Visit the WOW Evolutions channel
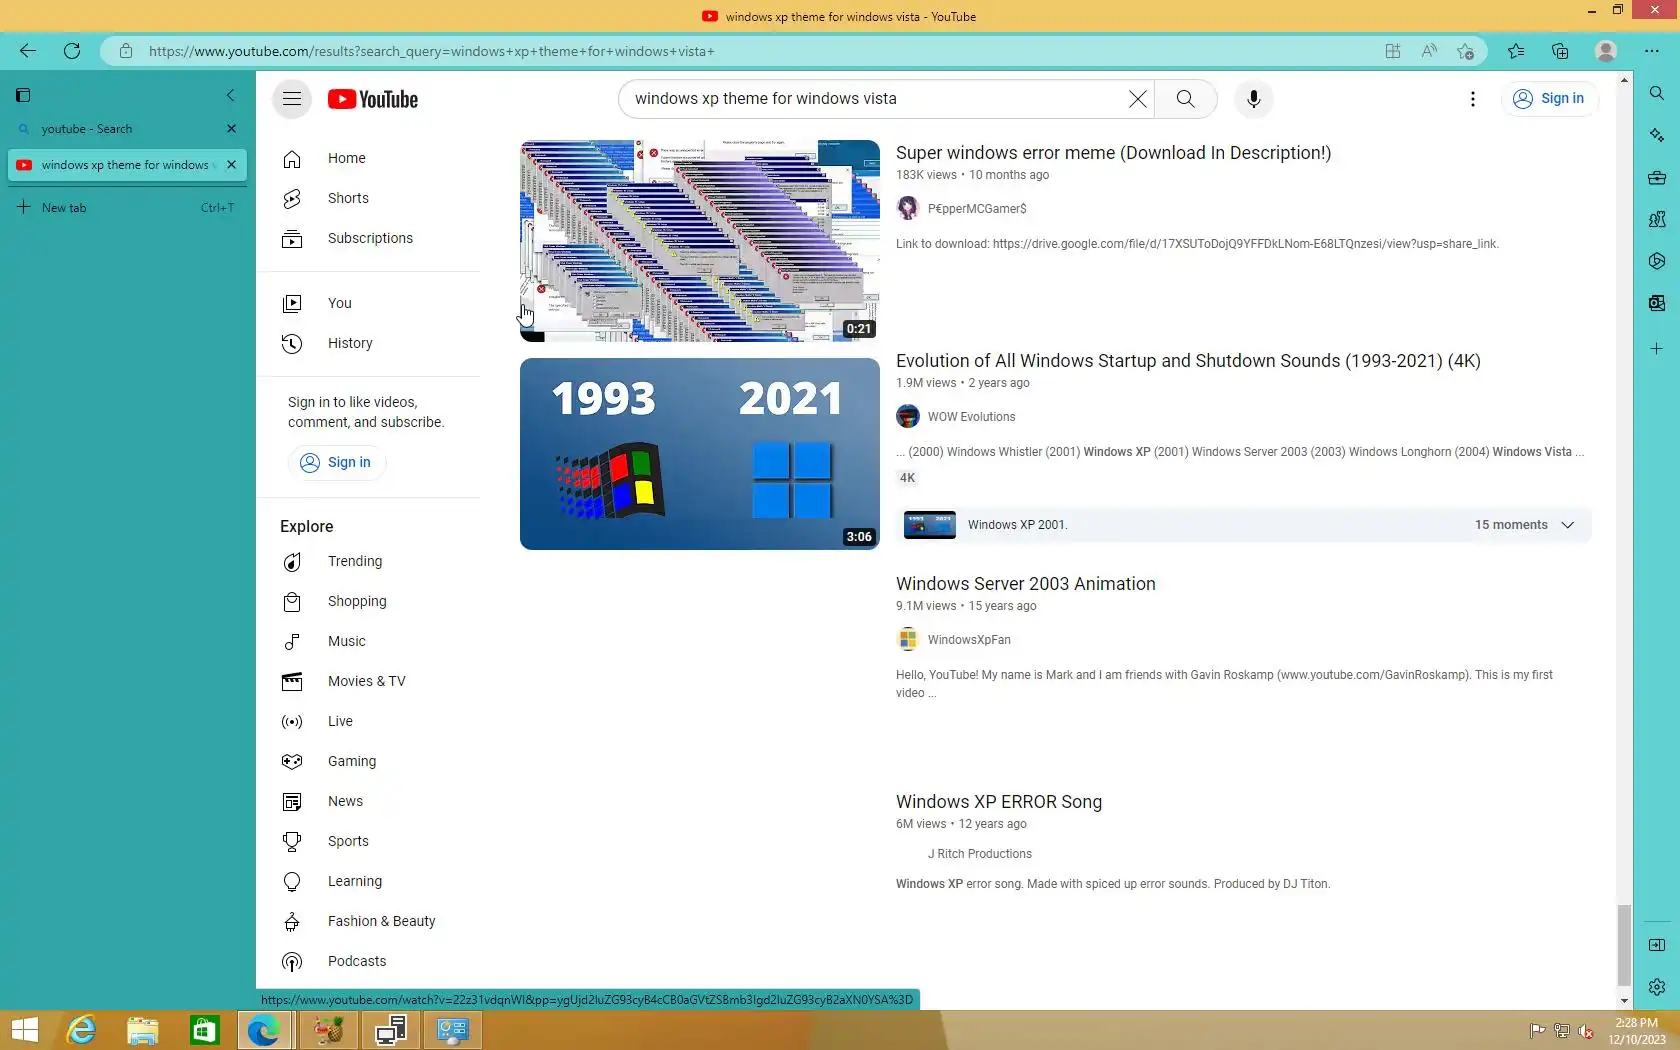 [x=971, y=417]
